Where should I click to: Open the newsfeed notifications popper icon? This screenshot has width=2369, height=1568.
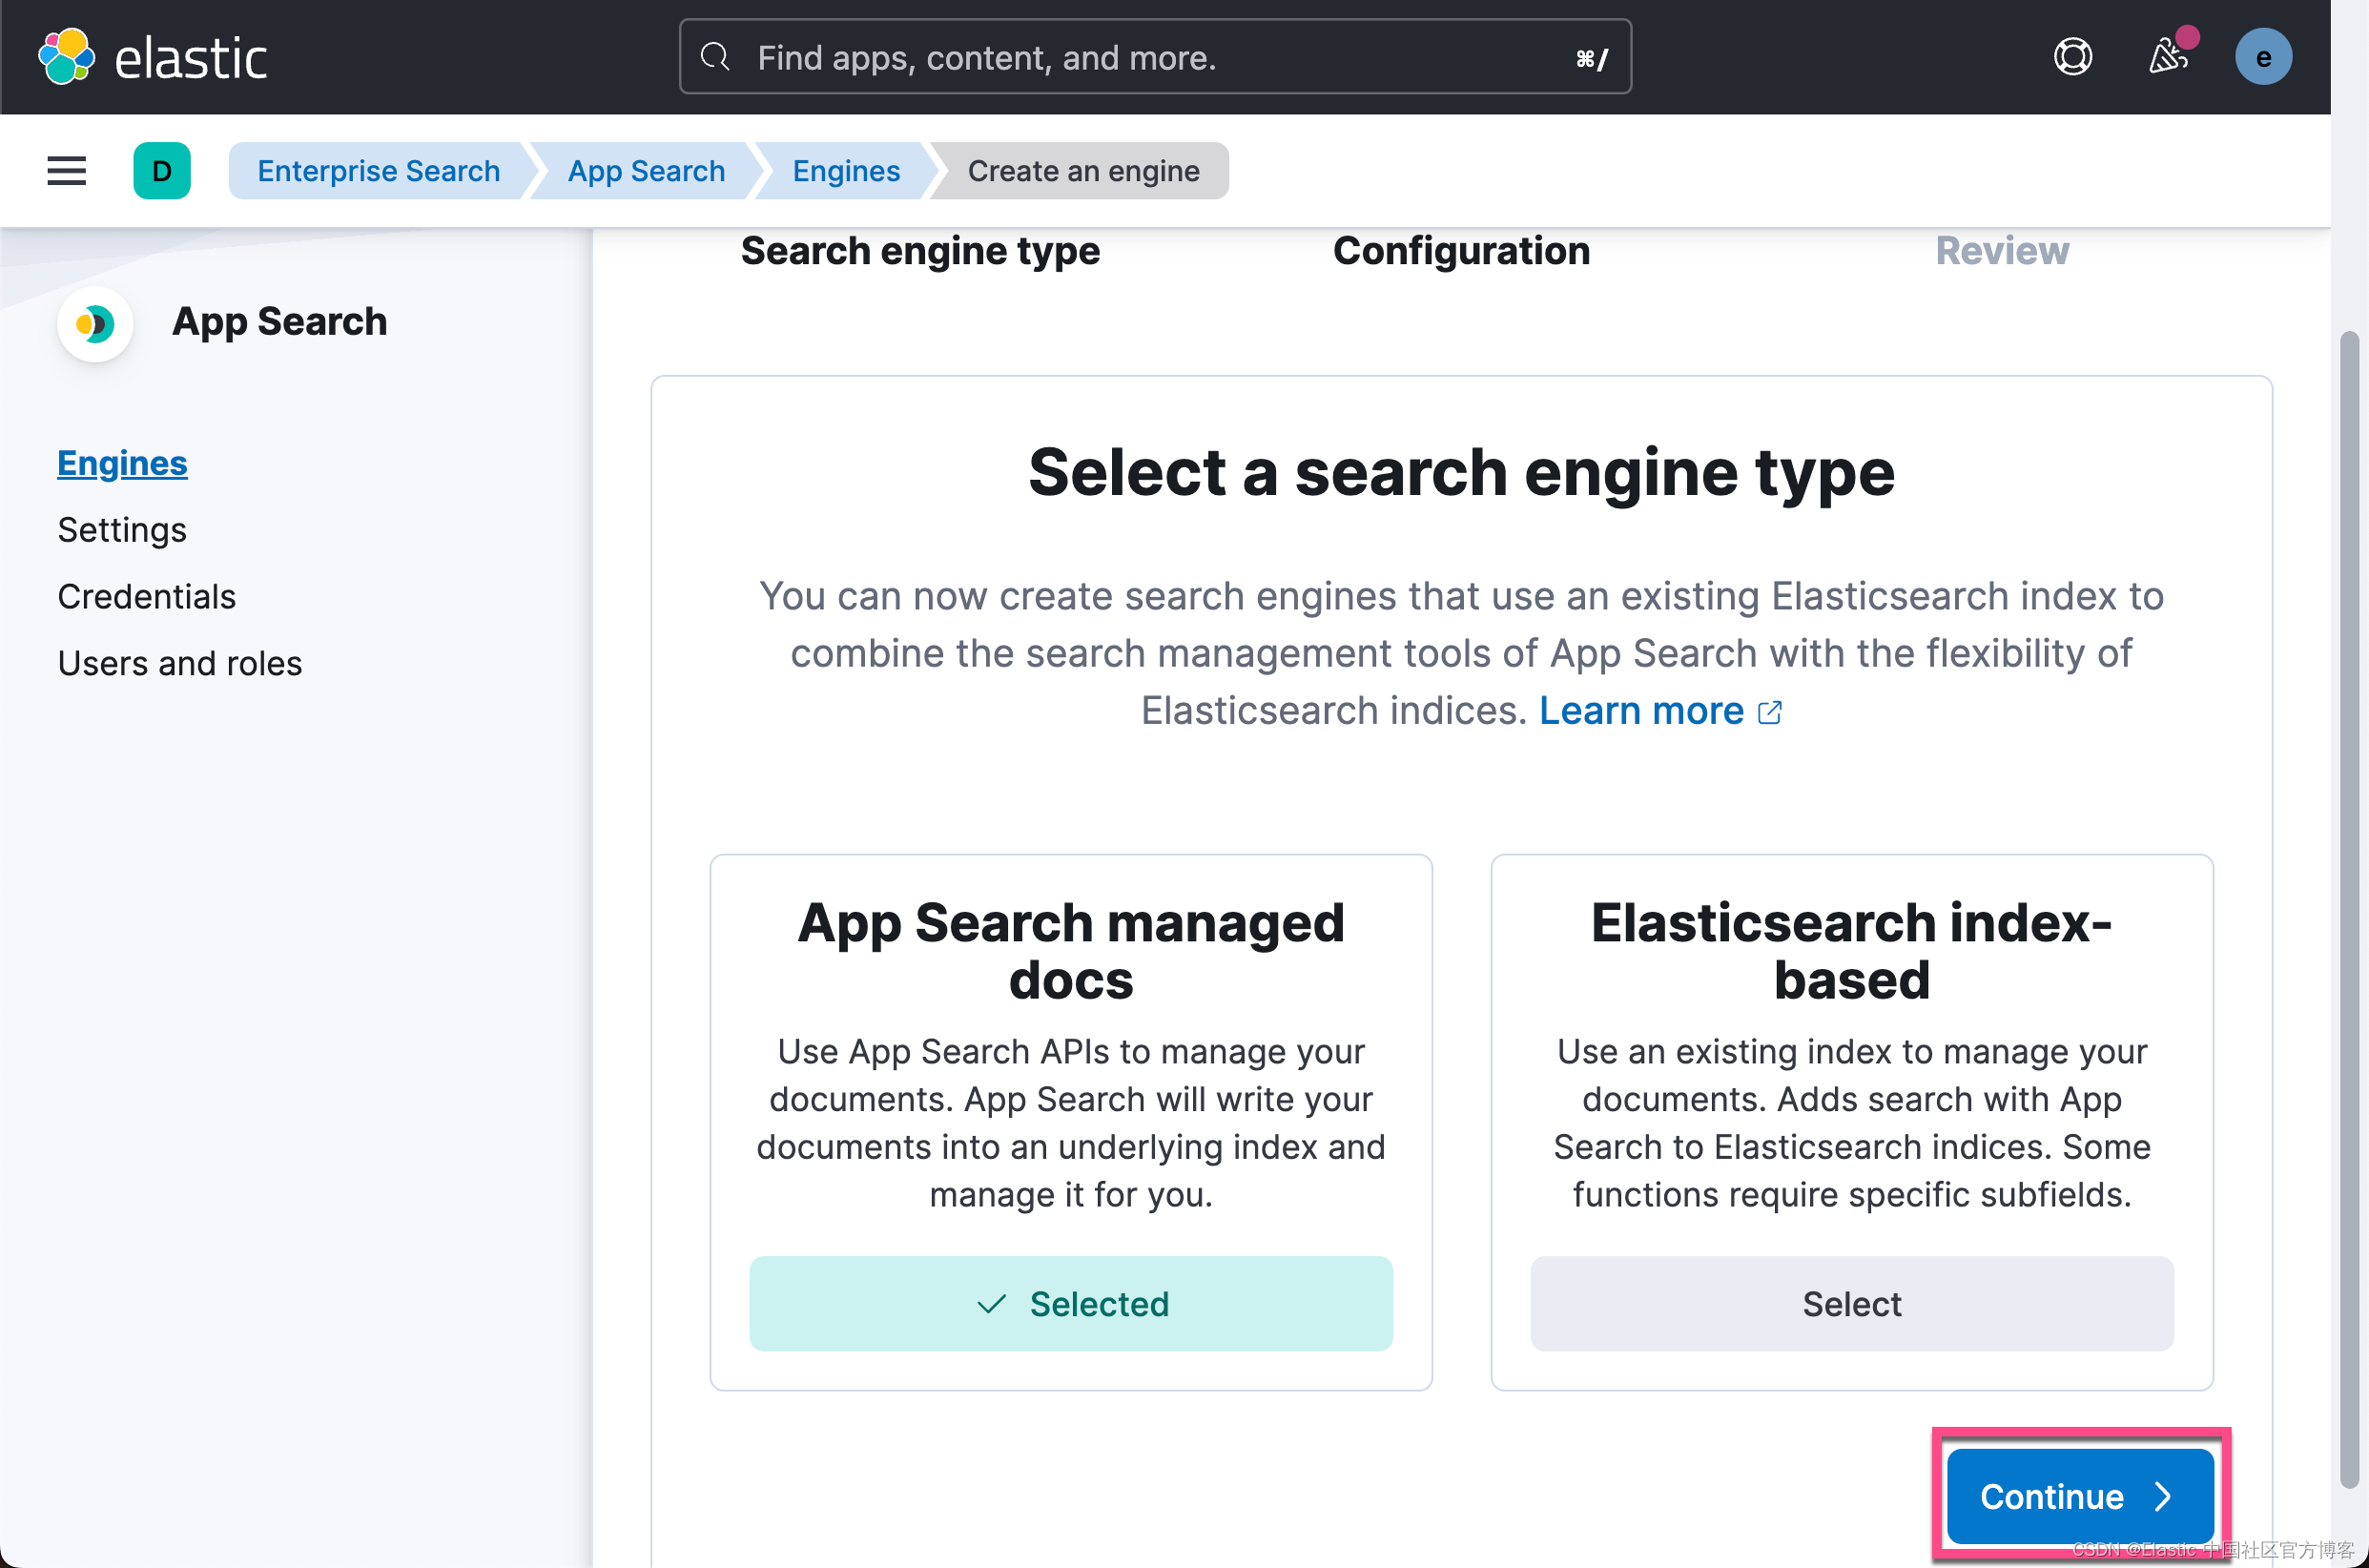coord(2168,57)
